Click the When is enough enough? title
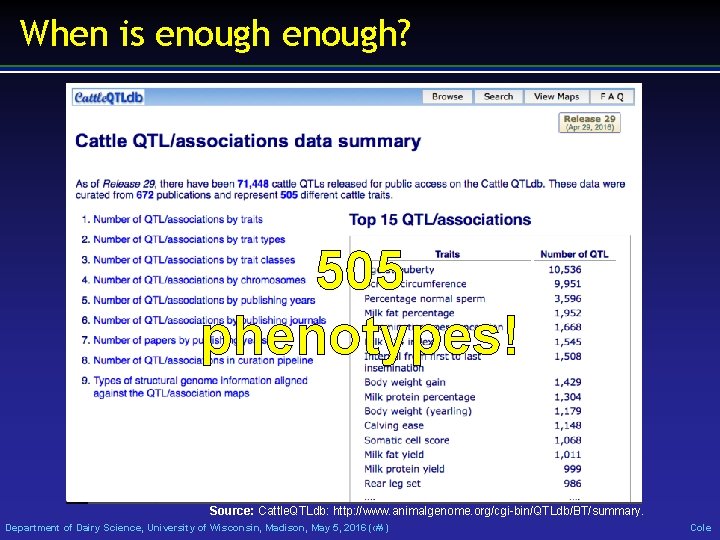This screenshot has width=720, height=540. (215, 34)
